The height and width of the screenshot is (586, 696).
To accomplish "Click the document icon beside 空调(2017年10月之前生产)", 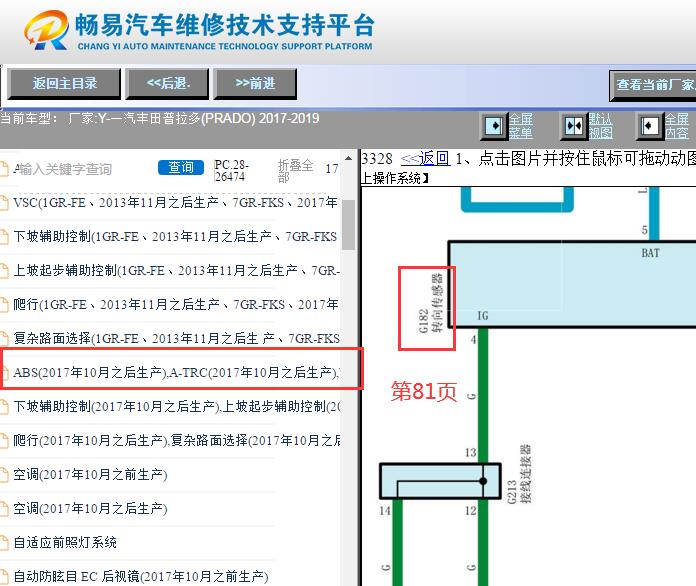I will tap(4, 475).
